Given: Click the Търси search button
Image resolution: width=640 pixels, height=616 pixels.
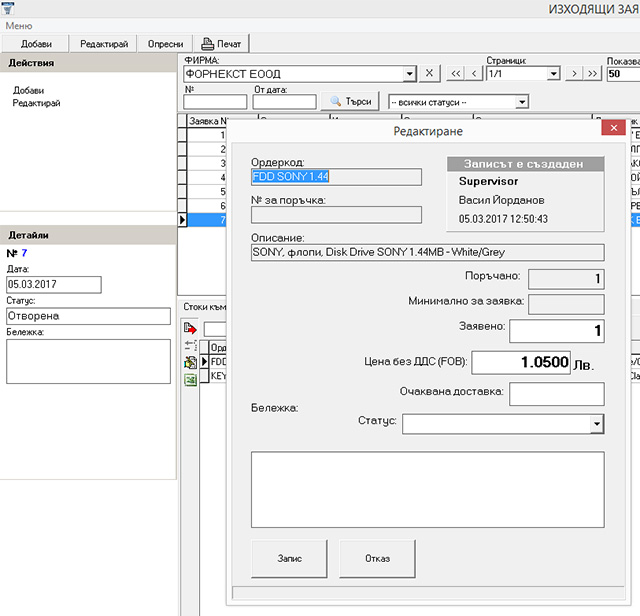Looking at the screenshot, I should (350, 101).
